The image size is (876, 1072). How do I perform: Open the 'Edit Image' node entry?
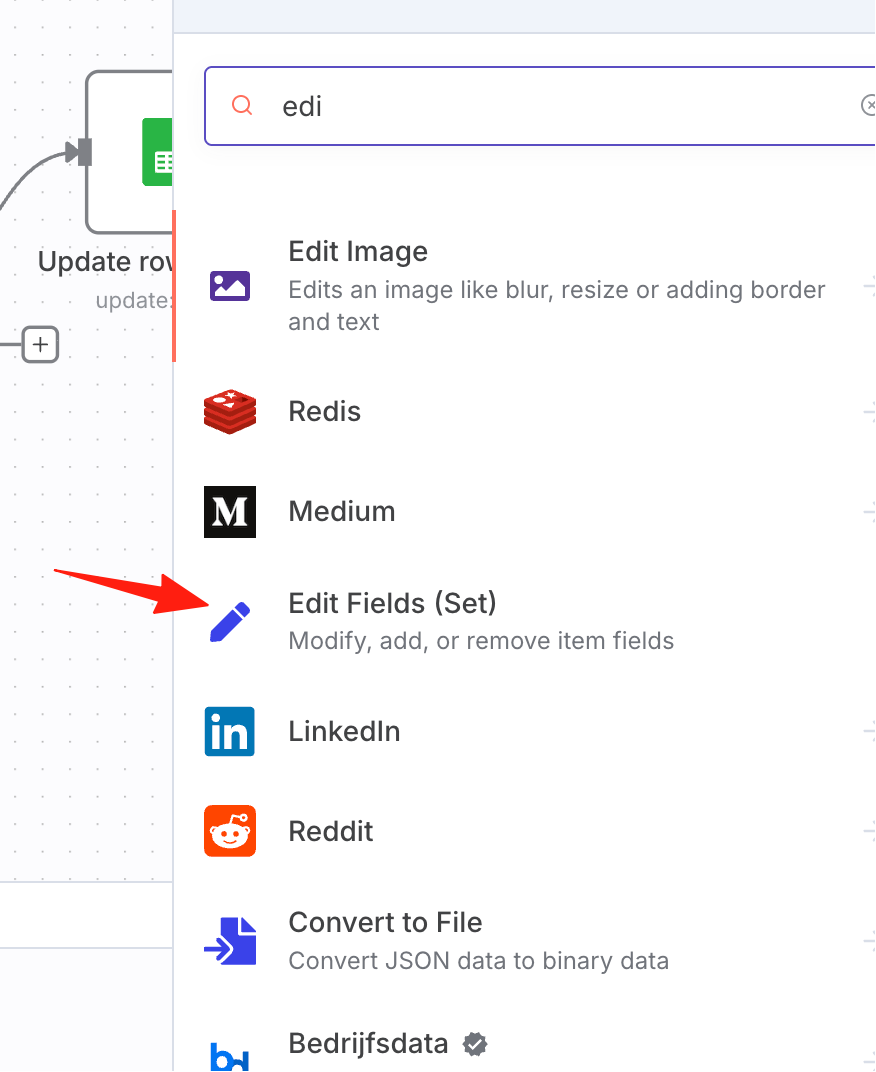tap(525, 286)
